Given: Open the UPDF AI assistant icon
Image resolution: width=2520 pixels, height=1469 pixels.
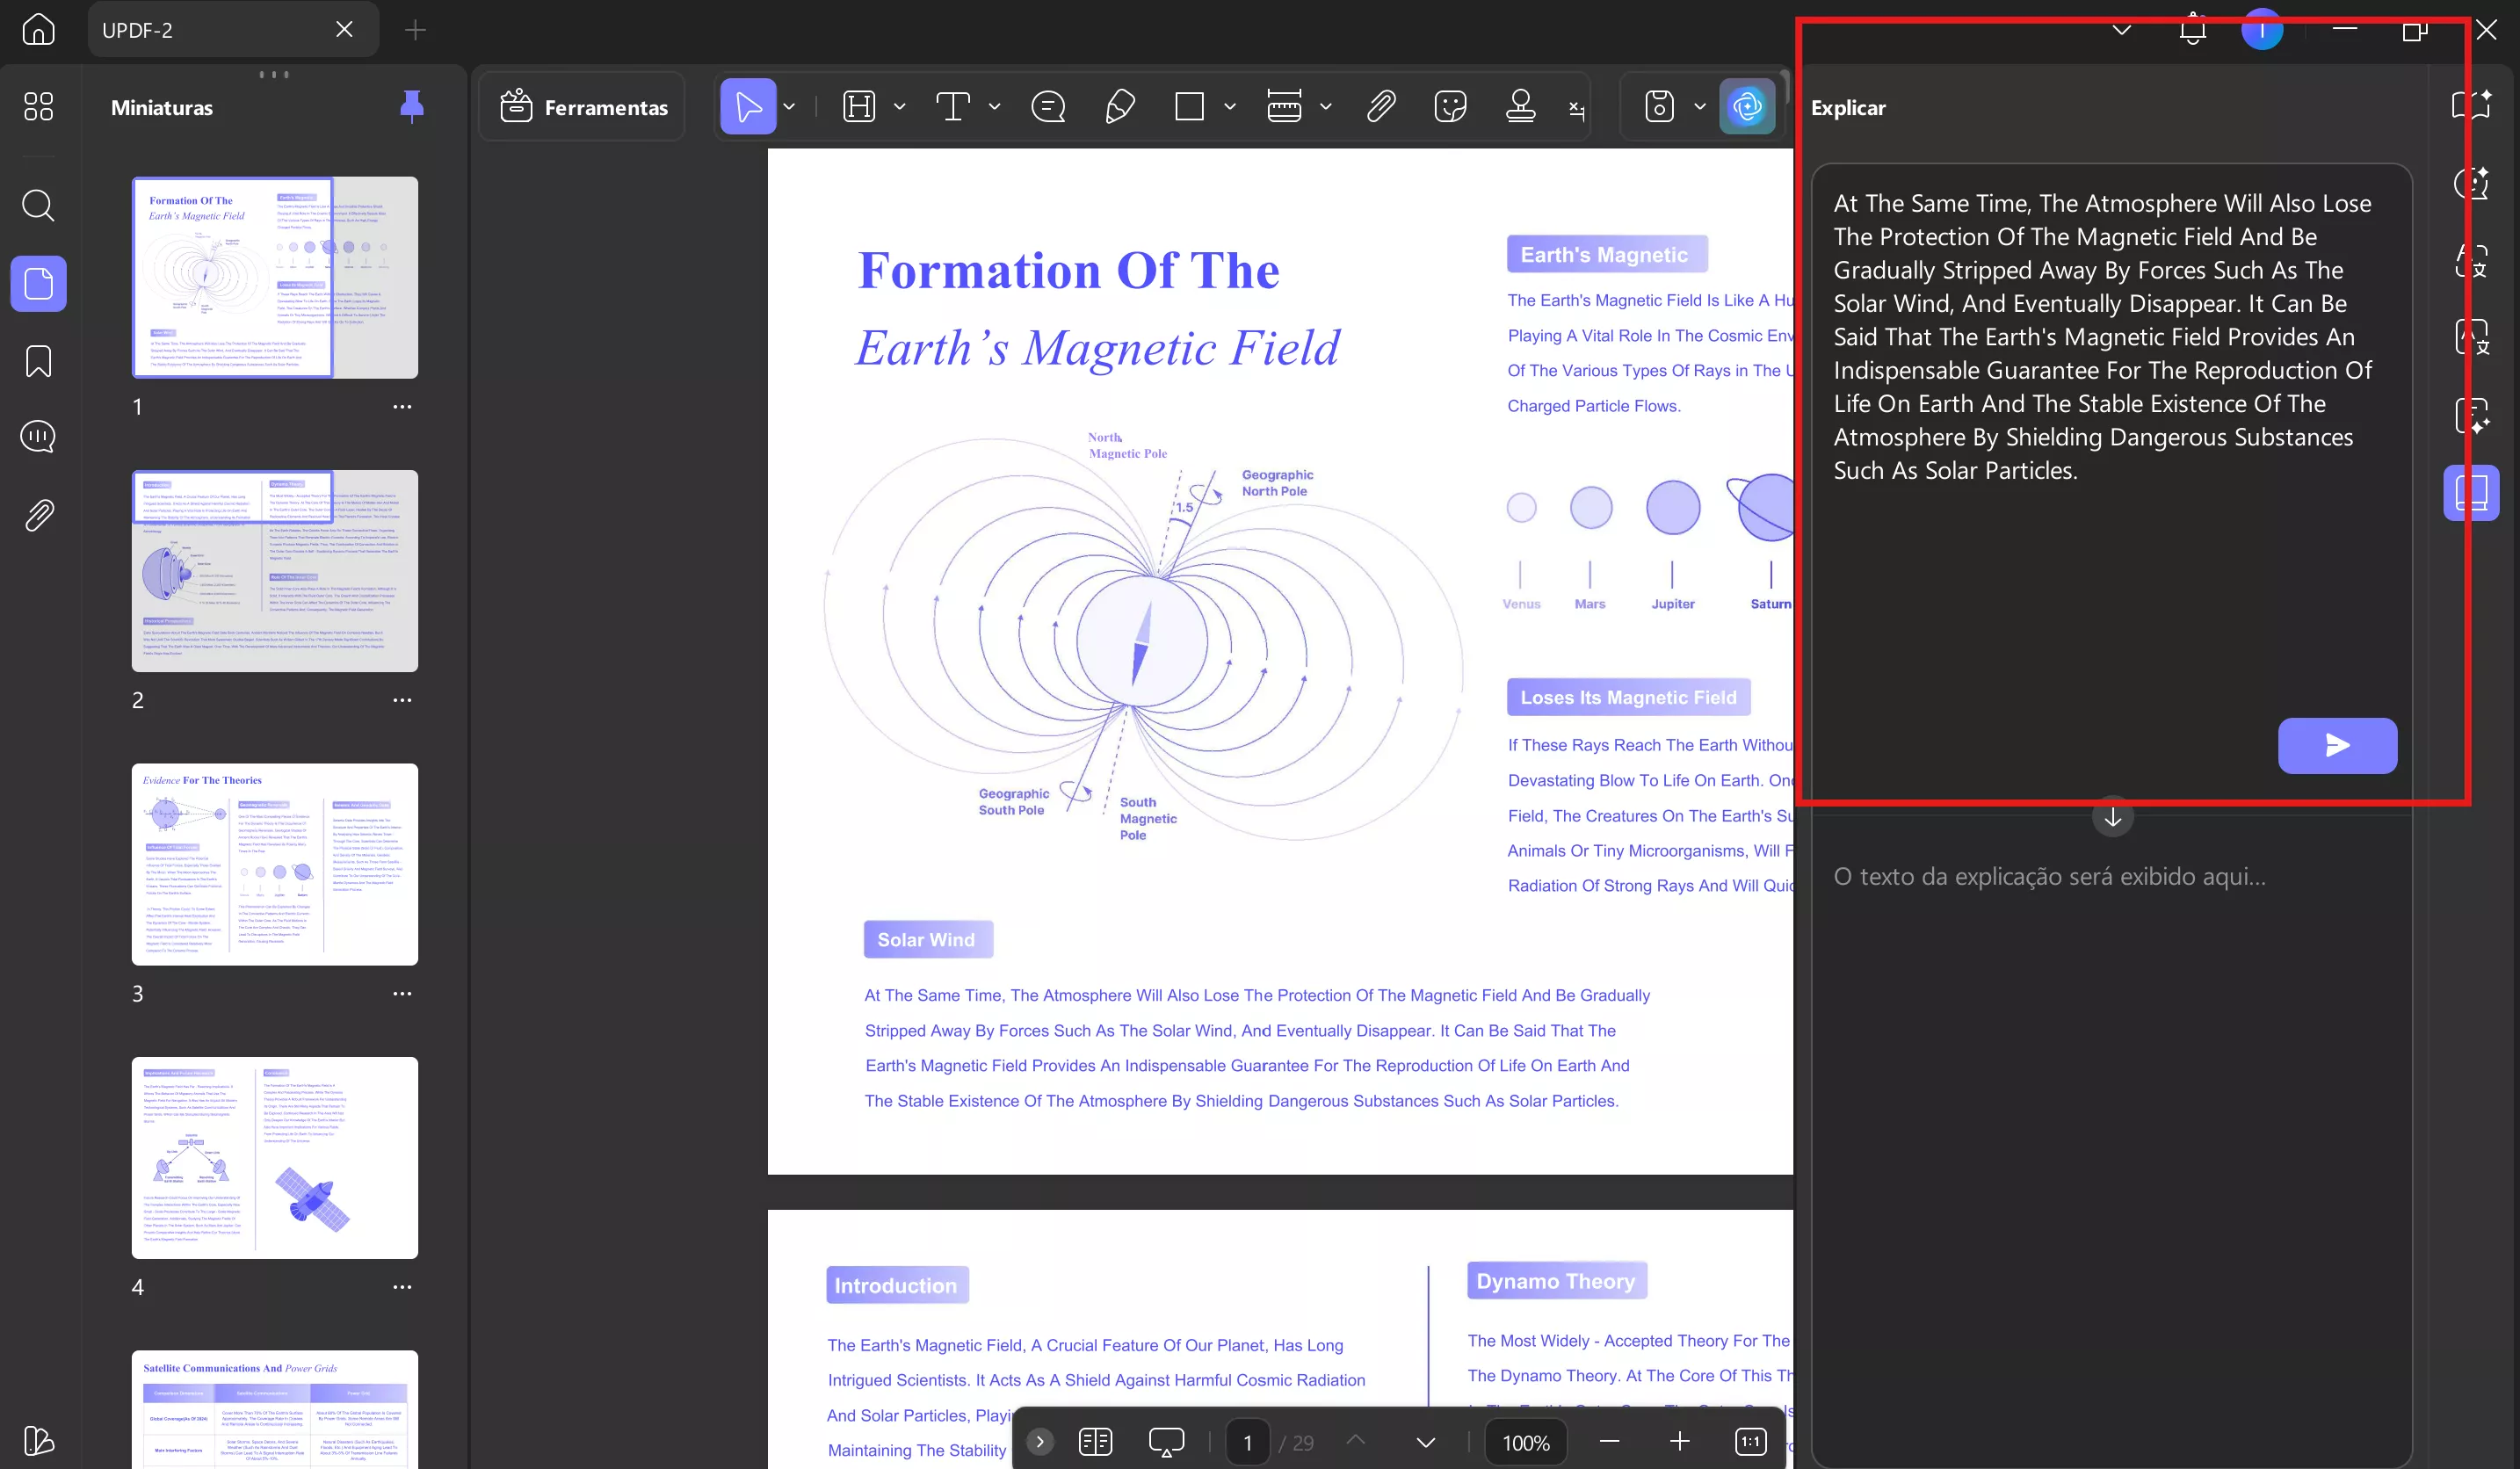Looking at the screenshot, I should (x=1746, y=106).
